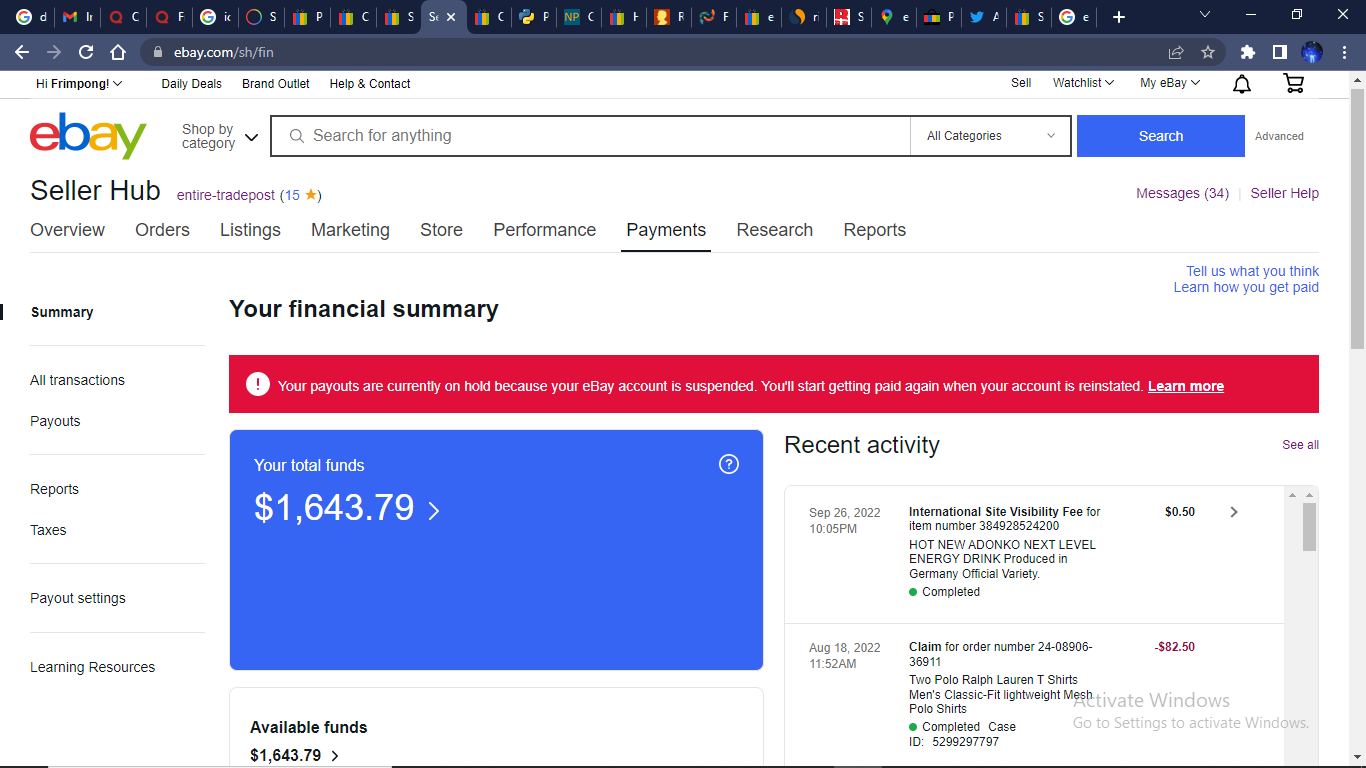Reload the eBay page
The image size is (1366, 768).
pos(86,52)
